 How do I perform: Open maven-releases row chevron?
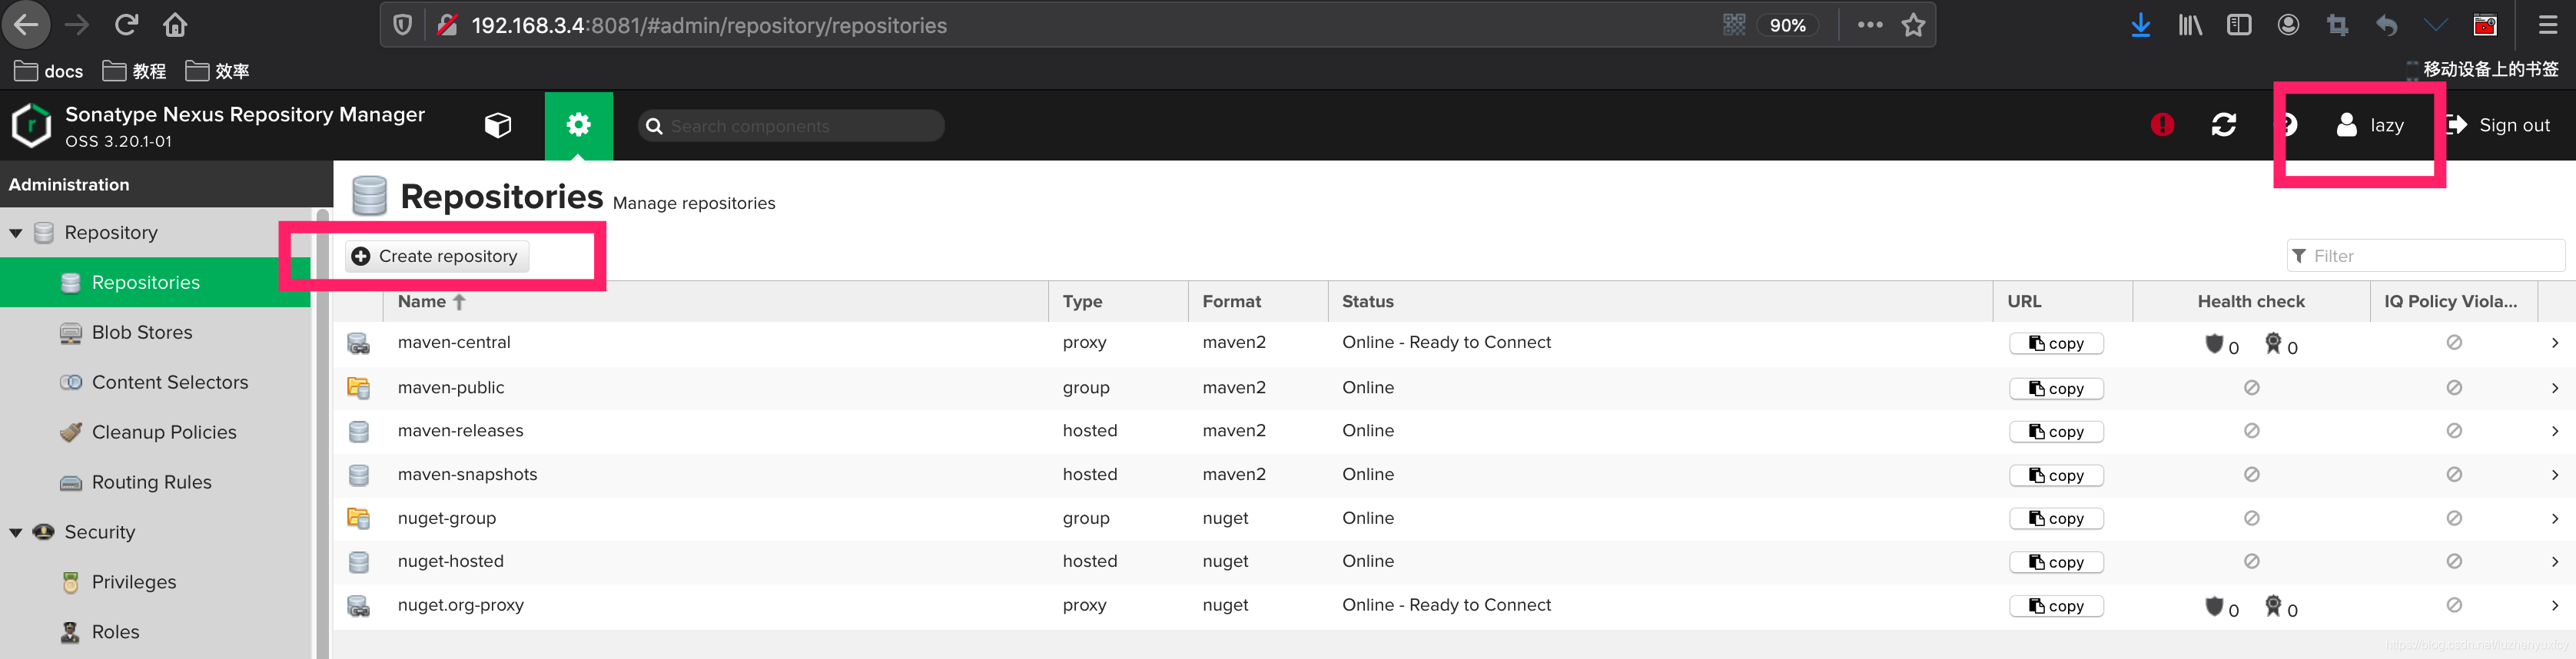(x=2555, y=431)
